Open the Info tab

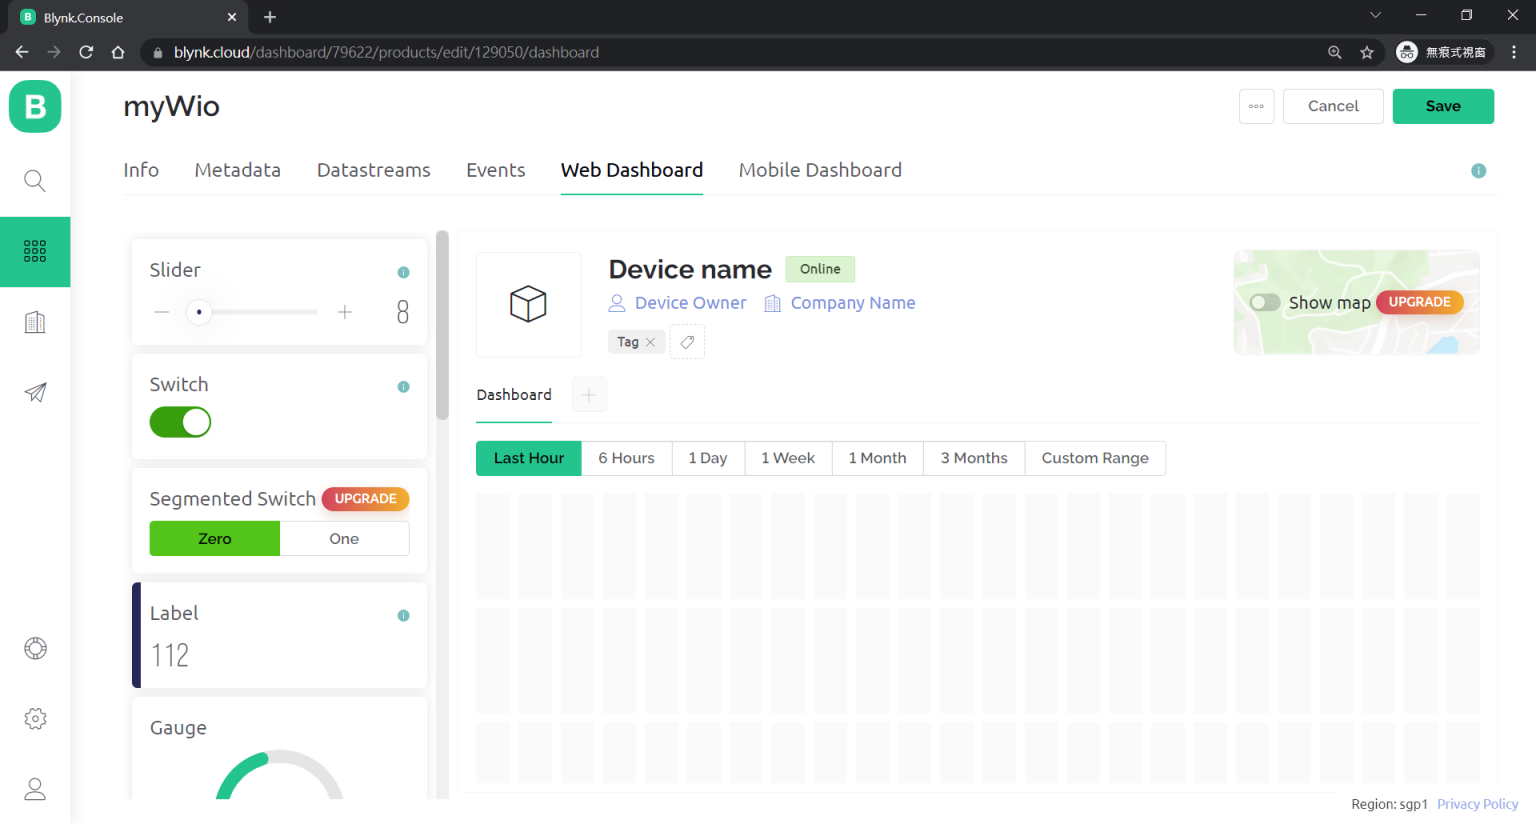tap(141, 170)
